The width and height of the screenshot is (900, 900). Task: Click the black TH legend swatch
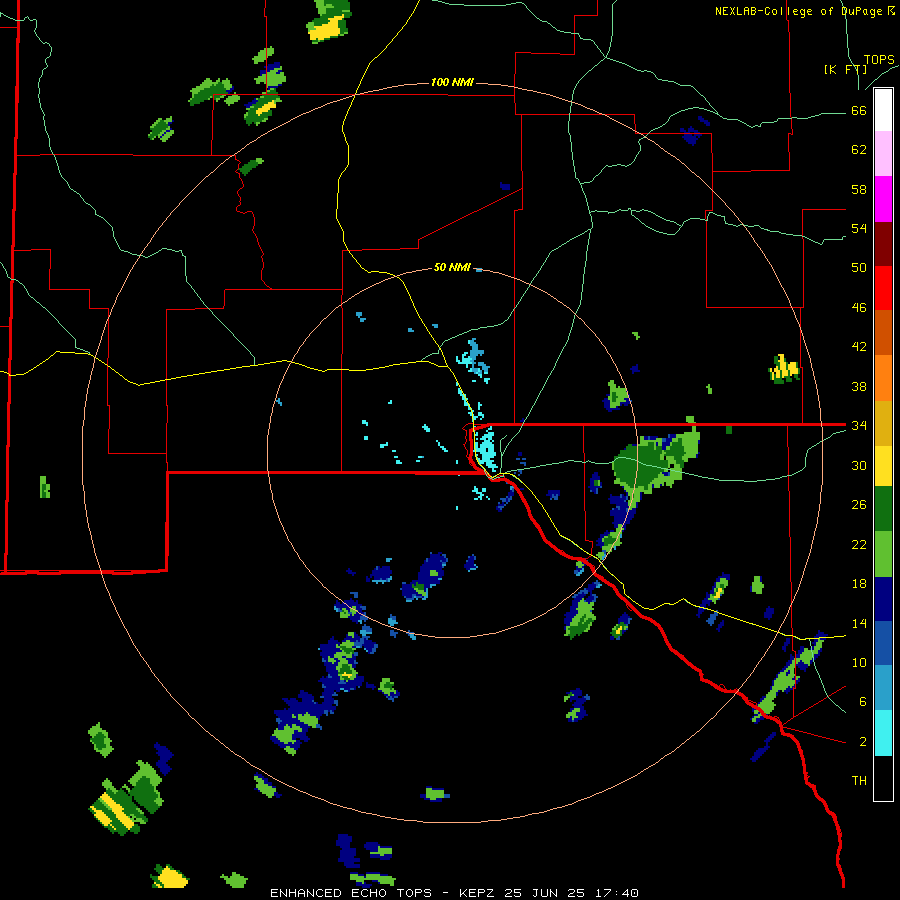[x=883, y=778]
